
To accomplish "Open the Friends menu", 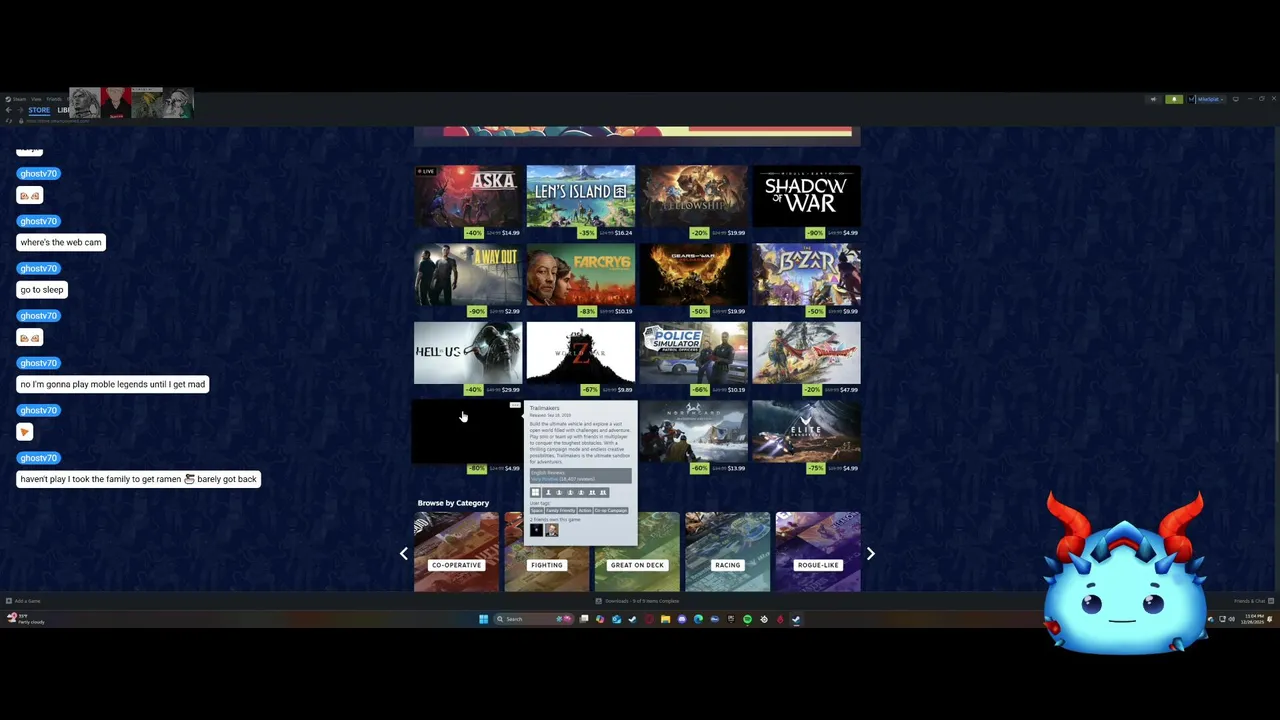I will click(54, 99).
